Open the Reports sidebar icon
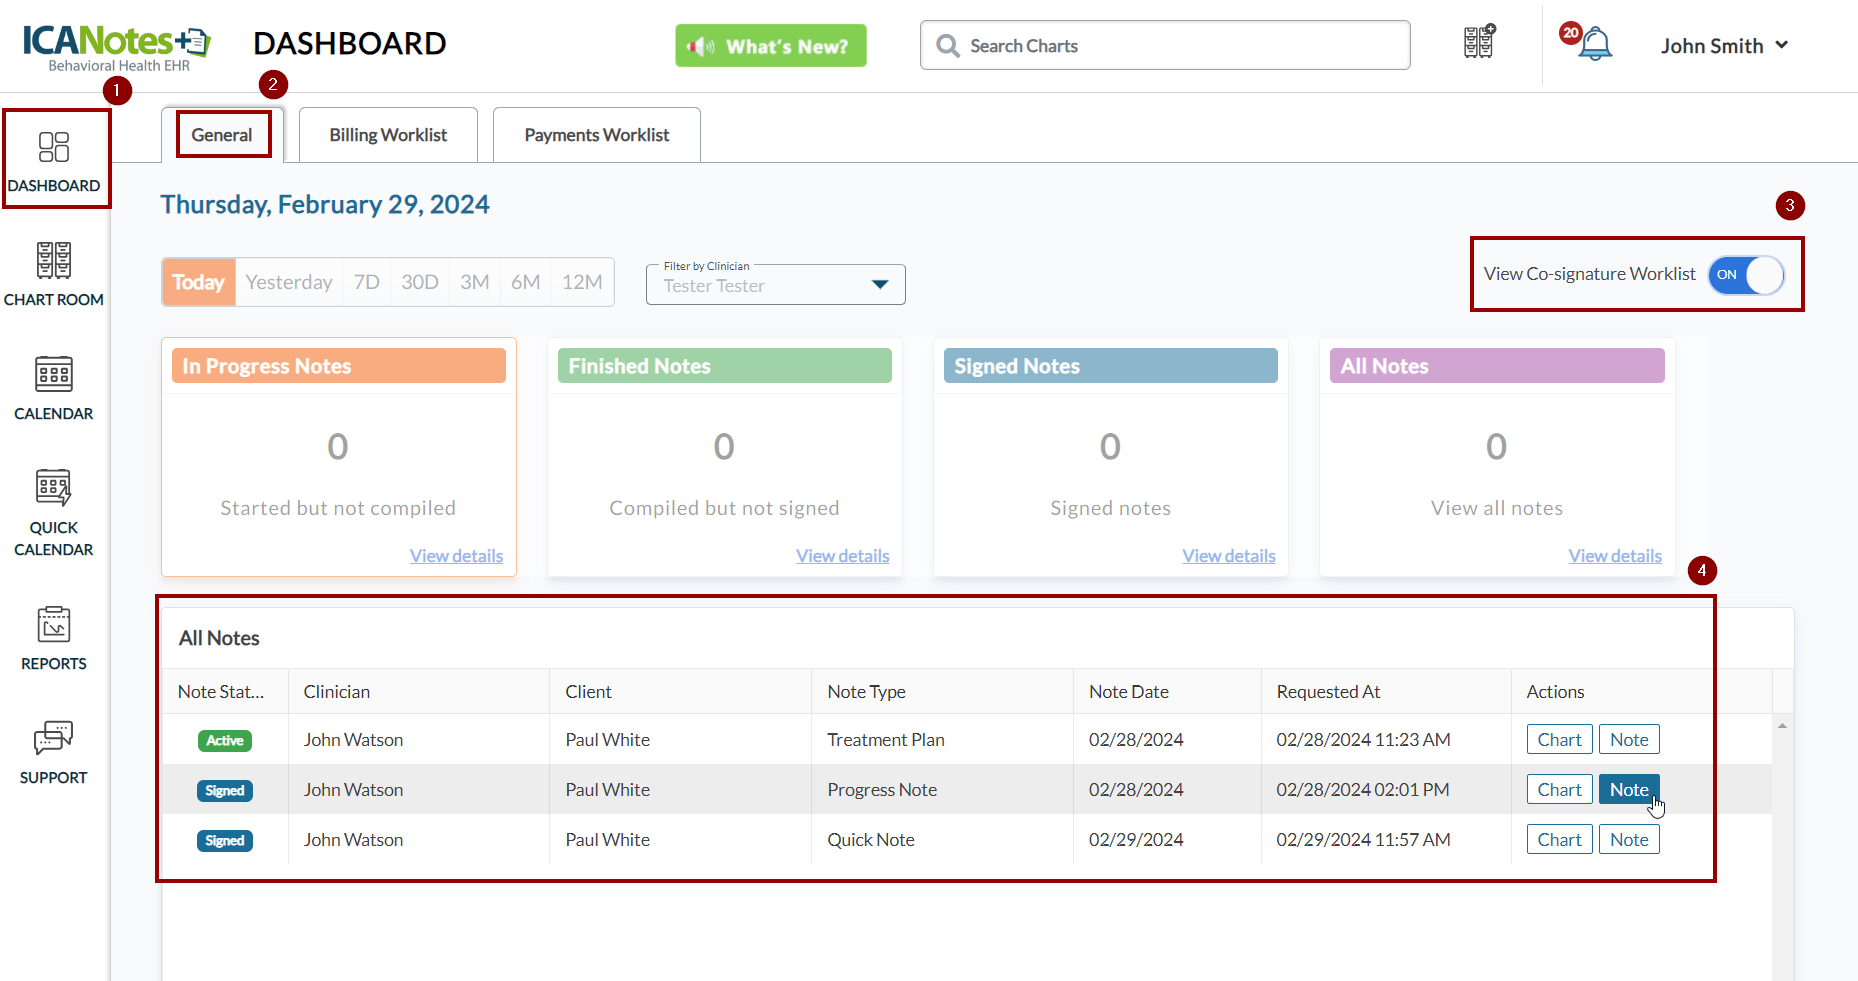The height and width of the screenshot is (981, 1858). point(54,637)
